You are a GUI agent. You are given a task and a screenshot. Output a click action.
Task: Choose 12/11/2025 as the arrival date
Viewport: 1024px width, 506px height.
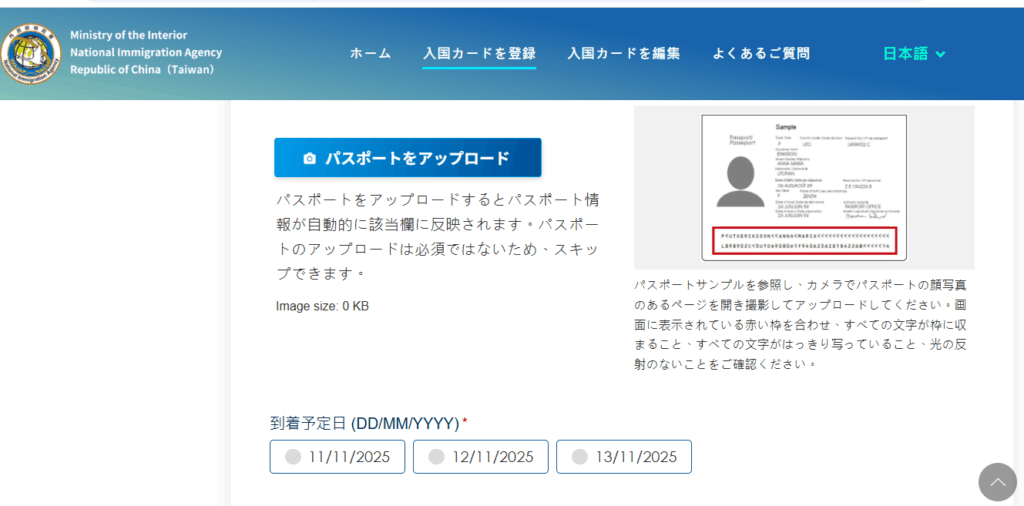480,457
